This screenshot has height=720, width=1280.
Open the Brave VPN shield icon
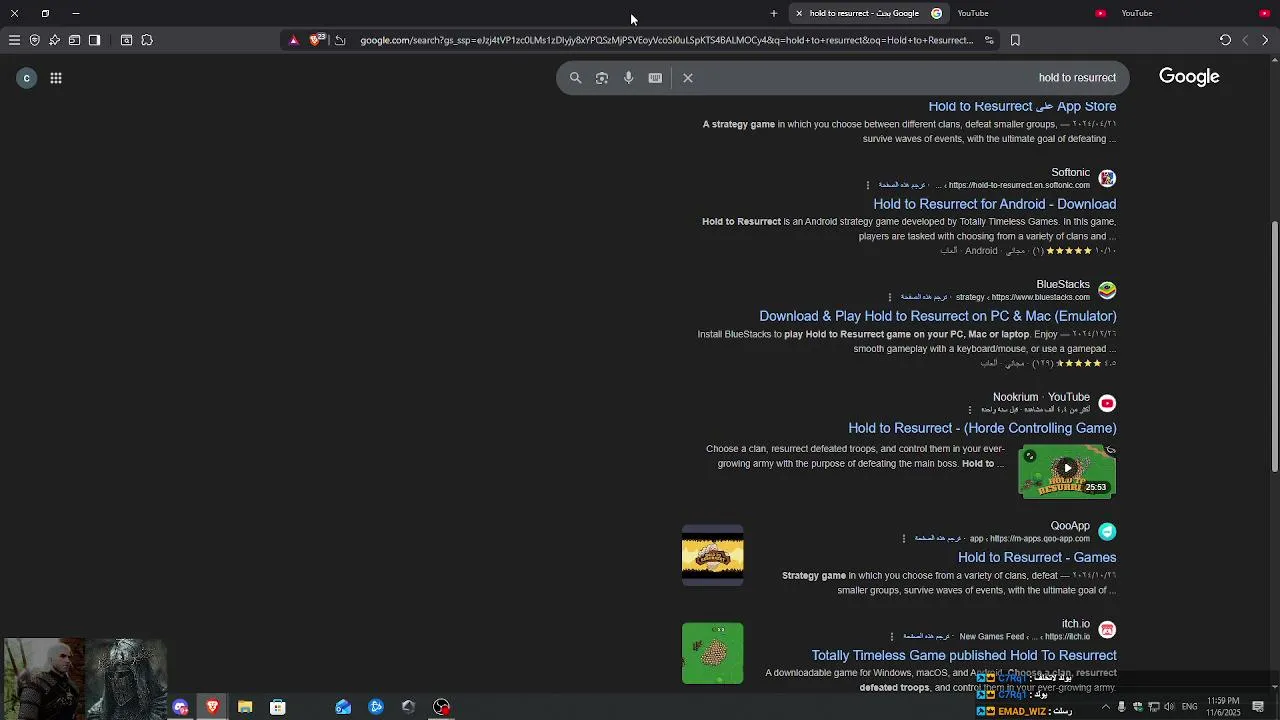(34, 40)
